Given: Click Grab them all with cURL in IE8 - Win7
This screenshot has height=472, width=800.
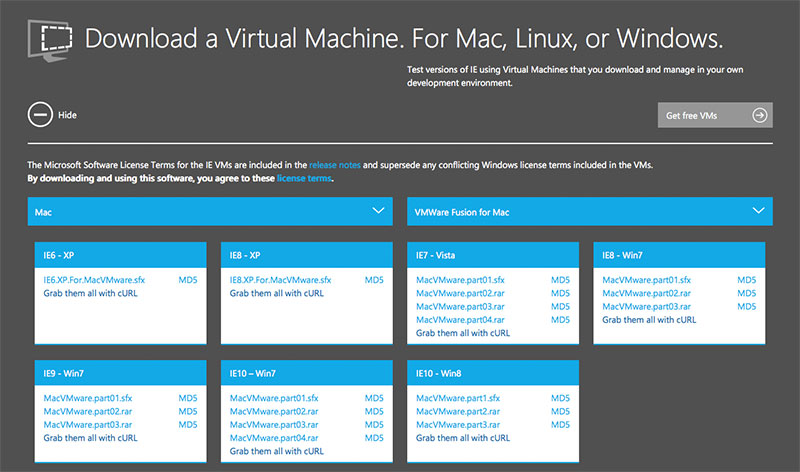Looking at the screenshot, I should tap(649, 319).
